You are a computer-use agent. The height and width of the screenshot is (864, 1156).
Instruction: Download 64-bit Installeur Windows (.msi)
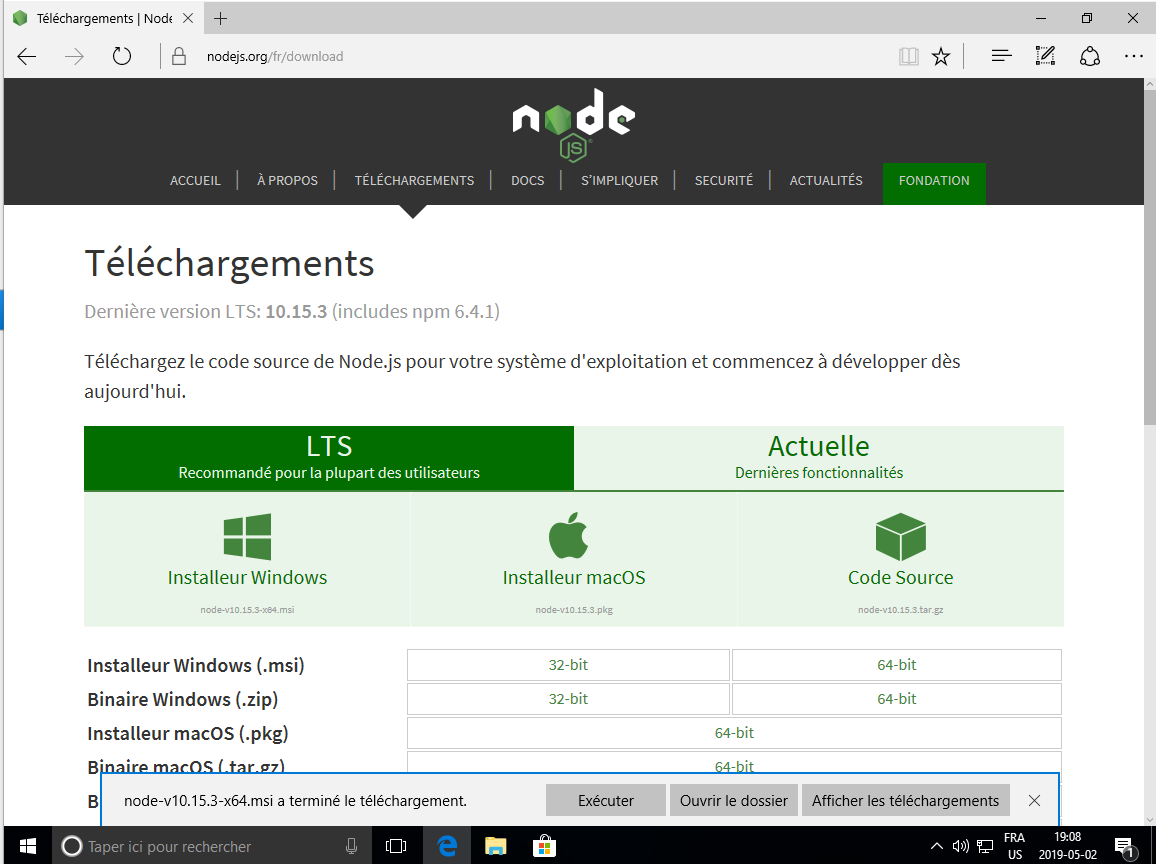click(896, 665)
